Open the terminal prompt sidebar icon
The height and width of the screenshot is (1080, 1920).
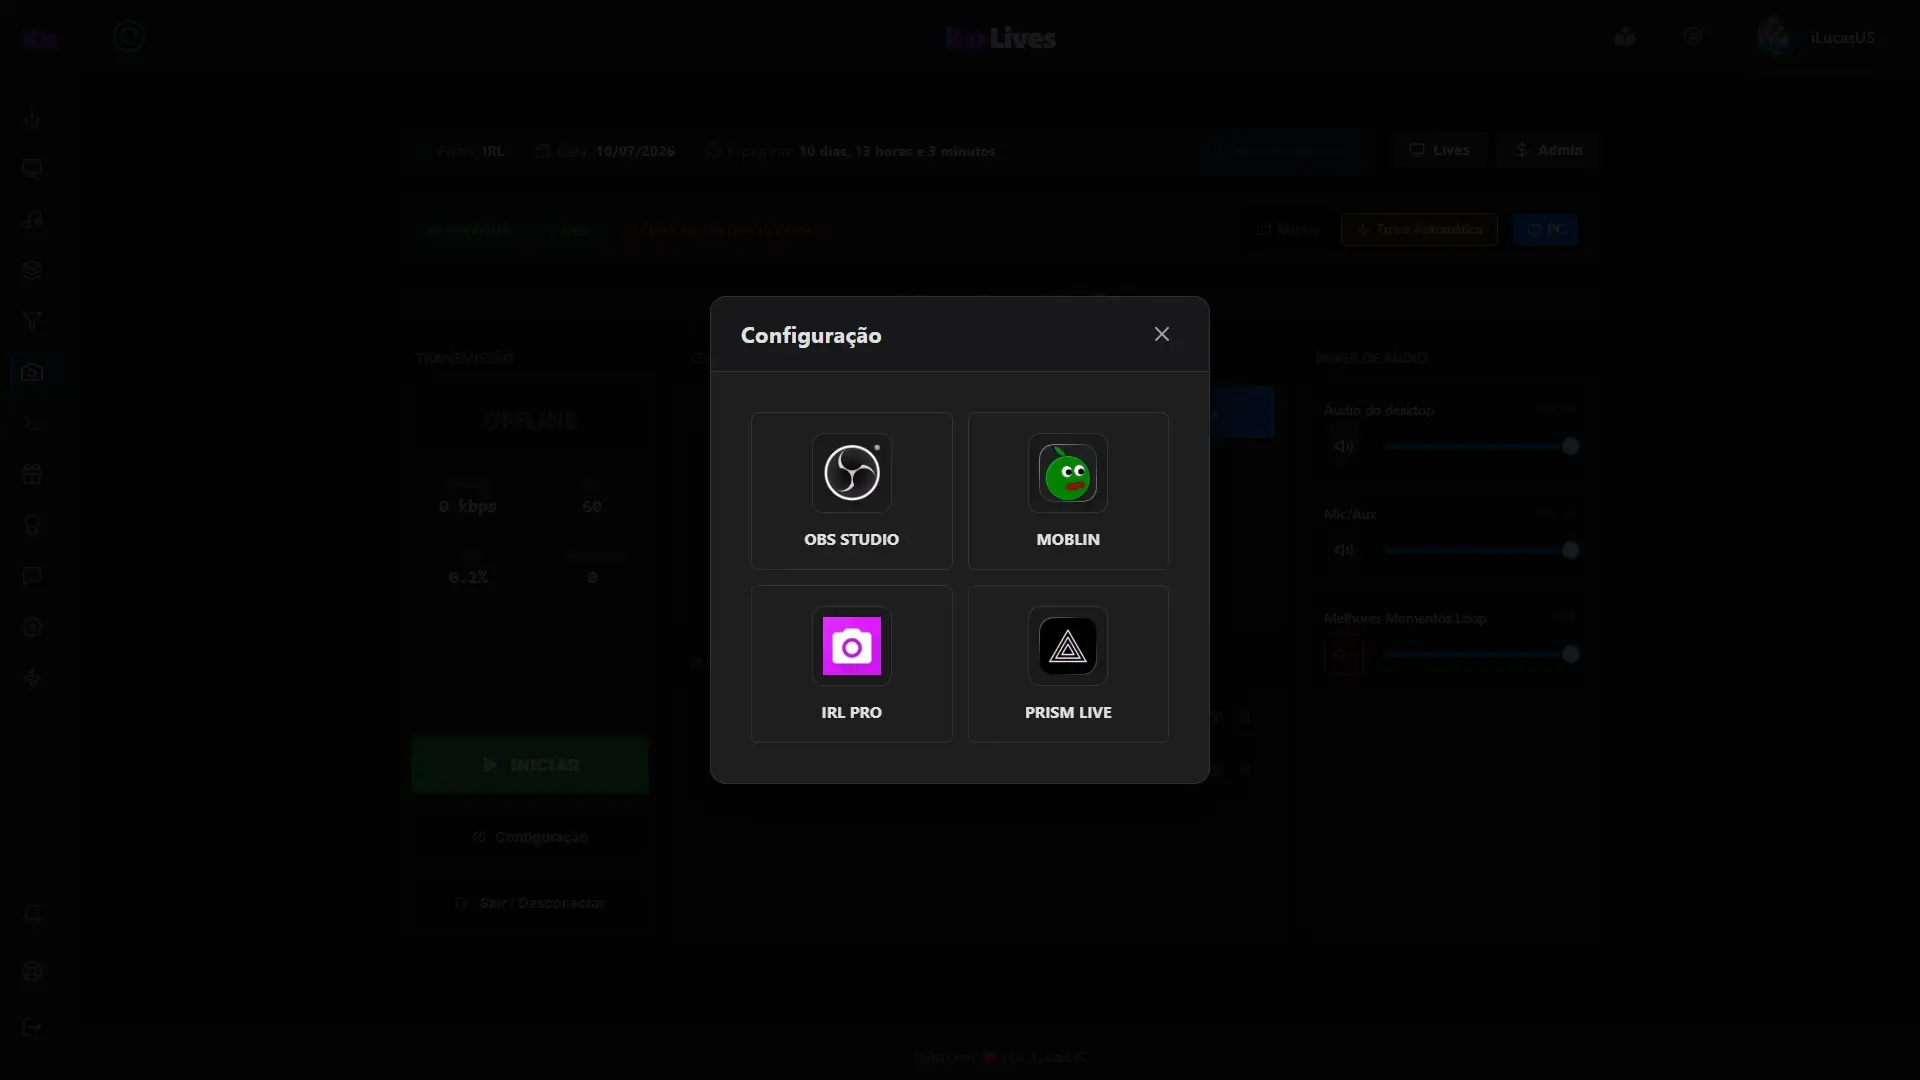point(32,423)
